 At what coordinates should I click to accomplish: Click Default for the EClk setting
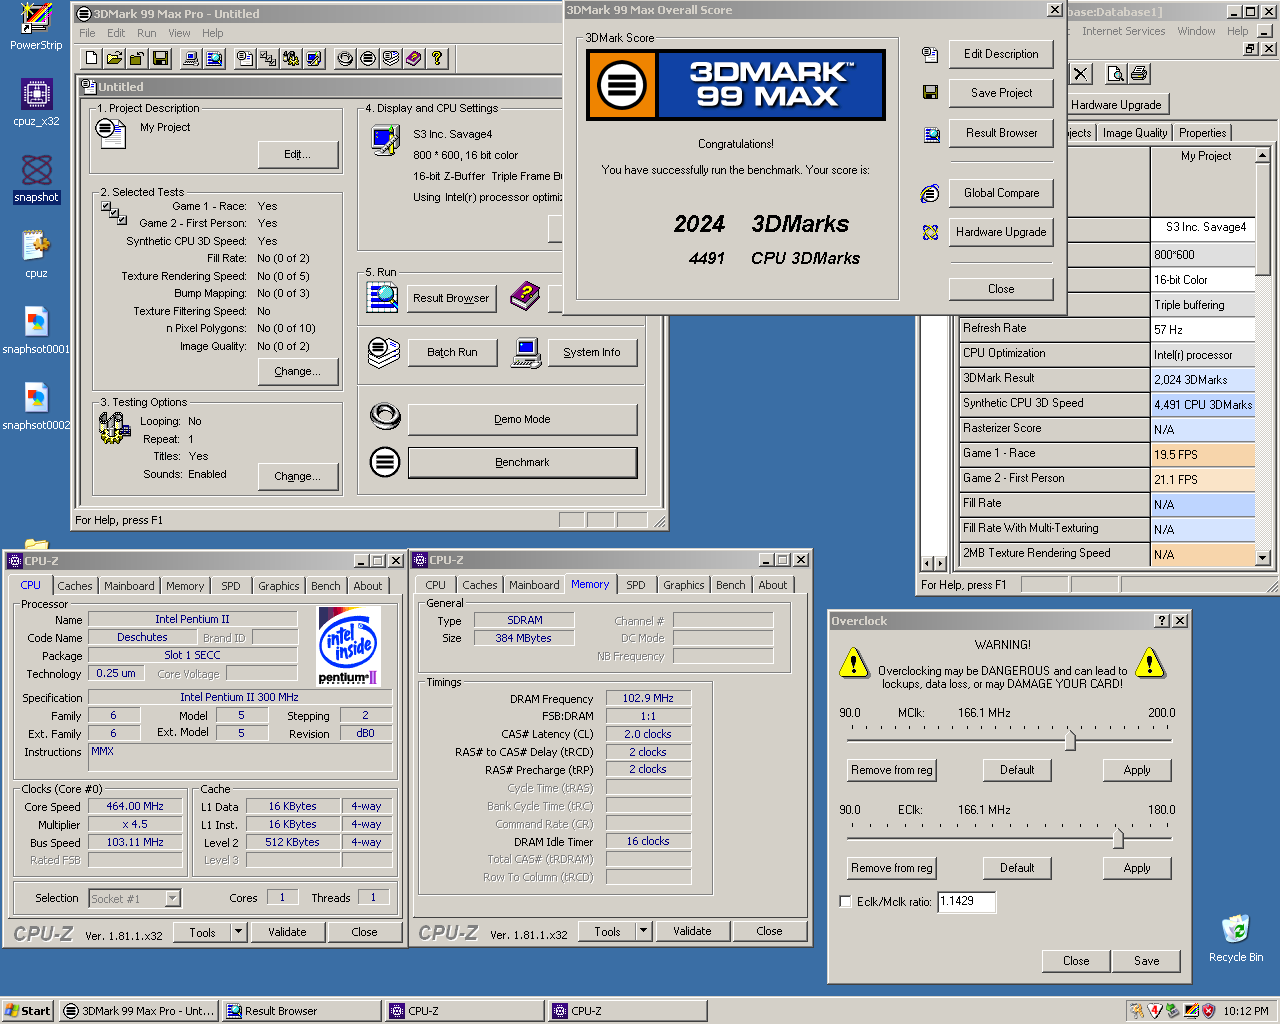[x=1017, y=868]
